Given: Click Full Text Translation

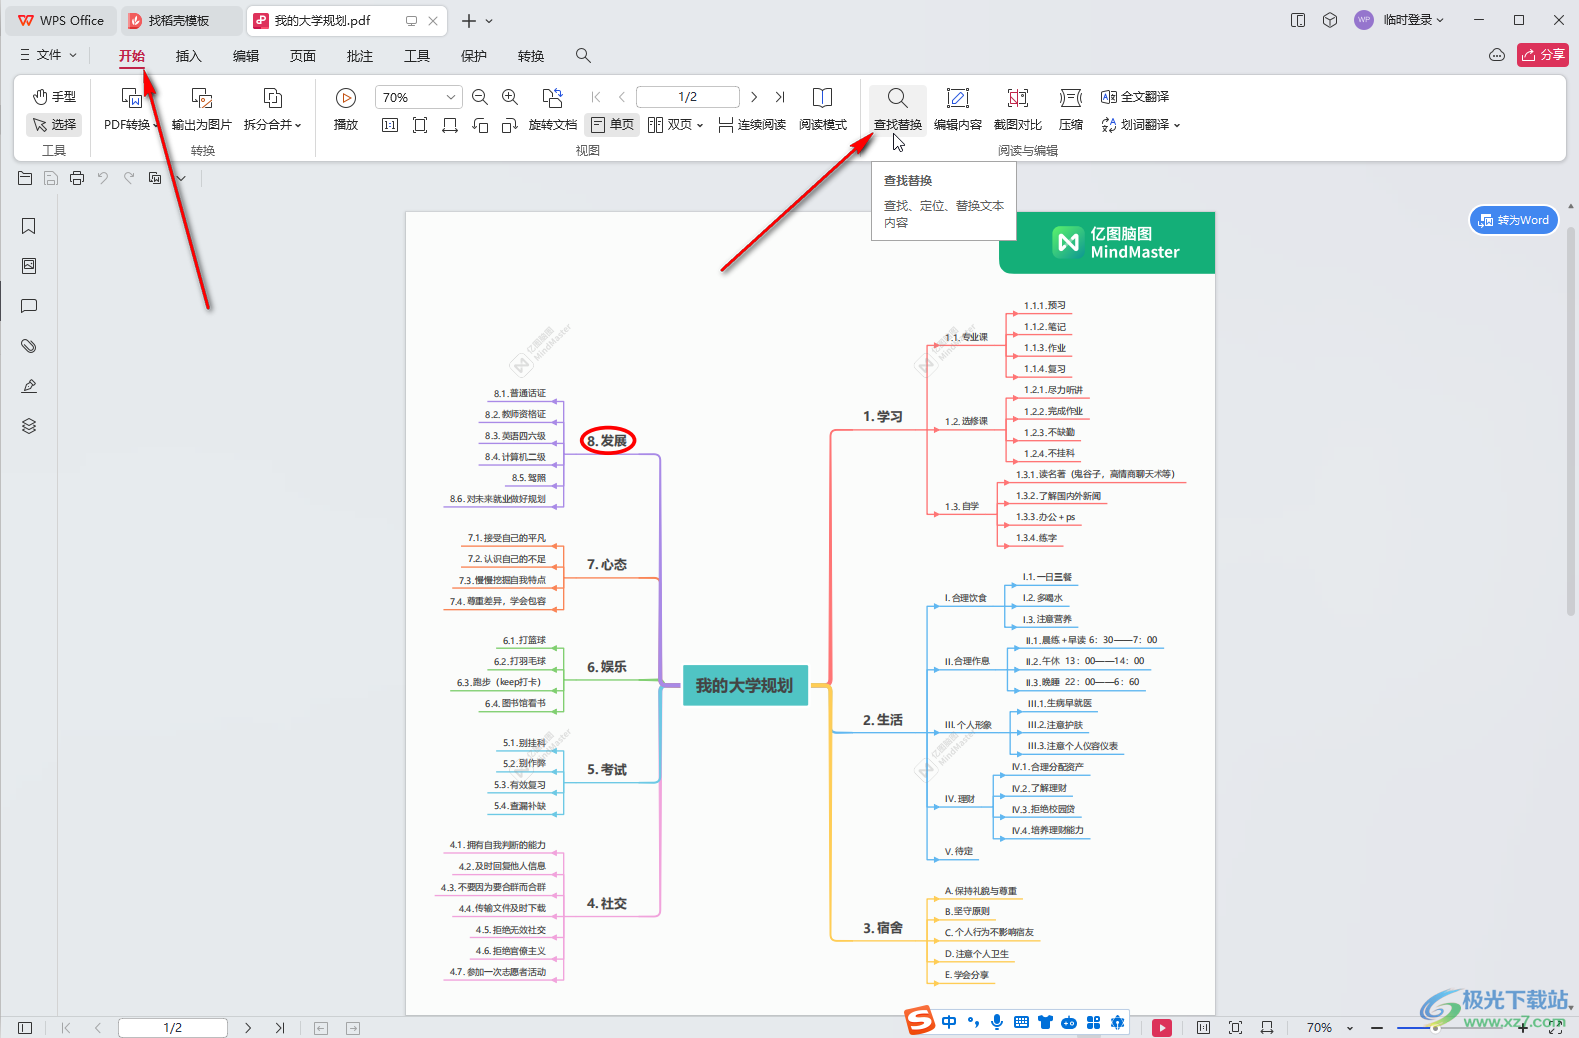Looking at the screenshot, I should tap(1135, 97).
